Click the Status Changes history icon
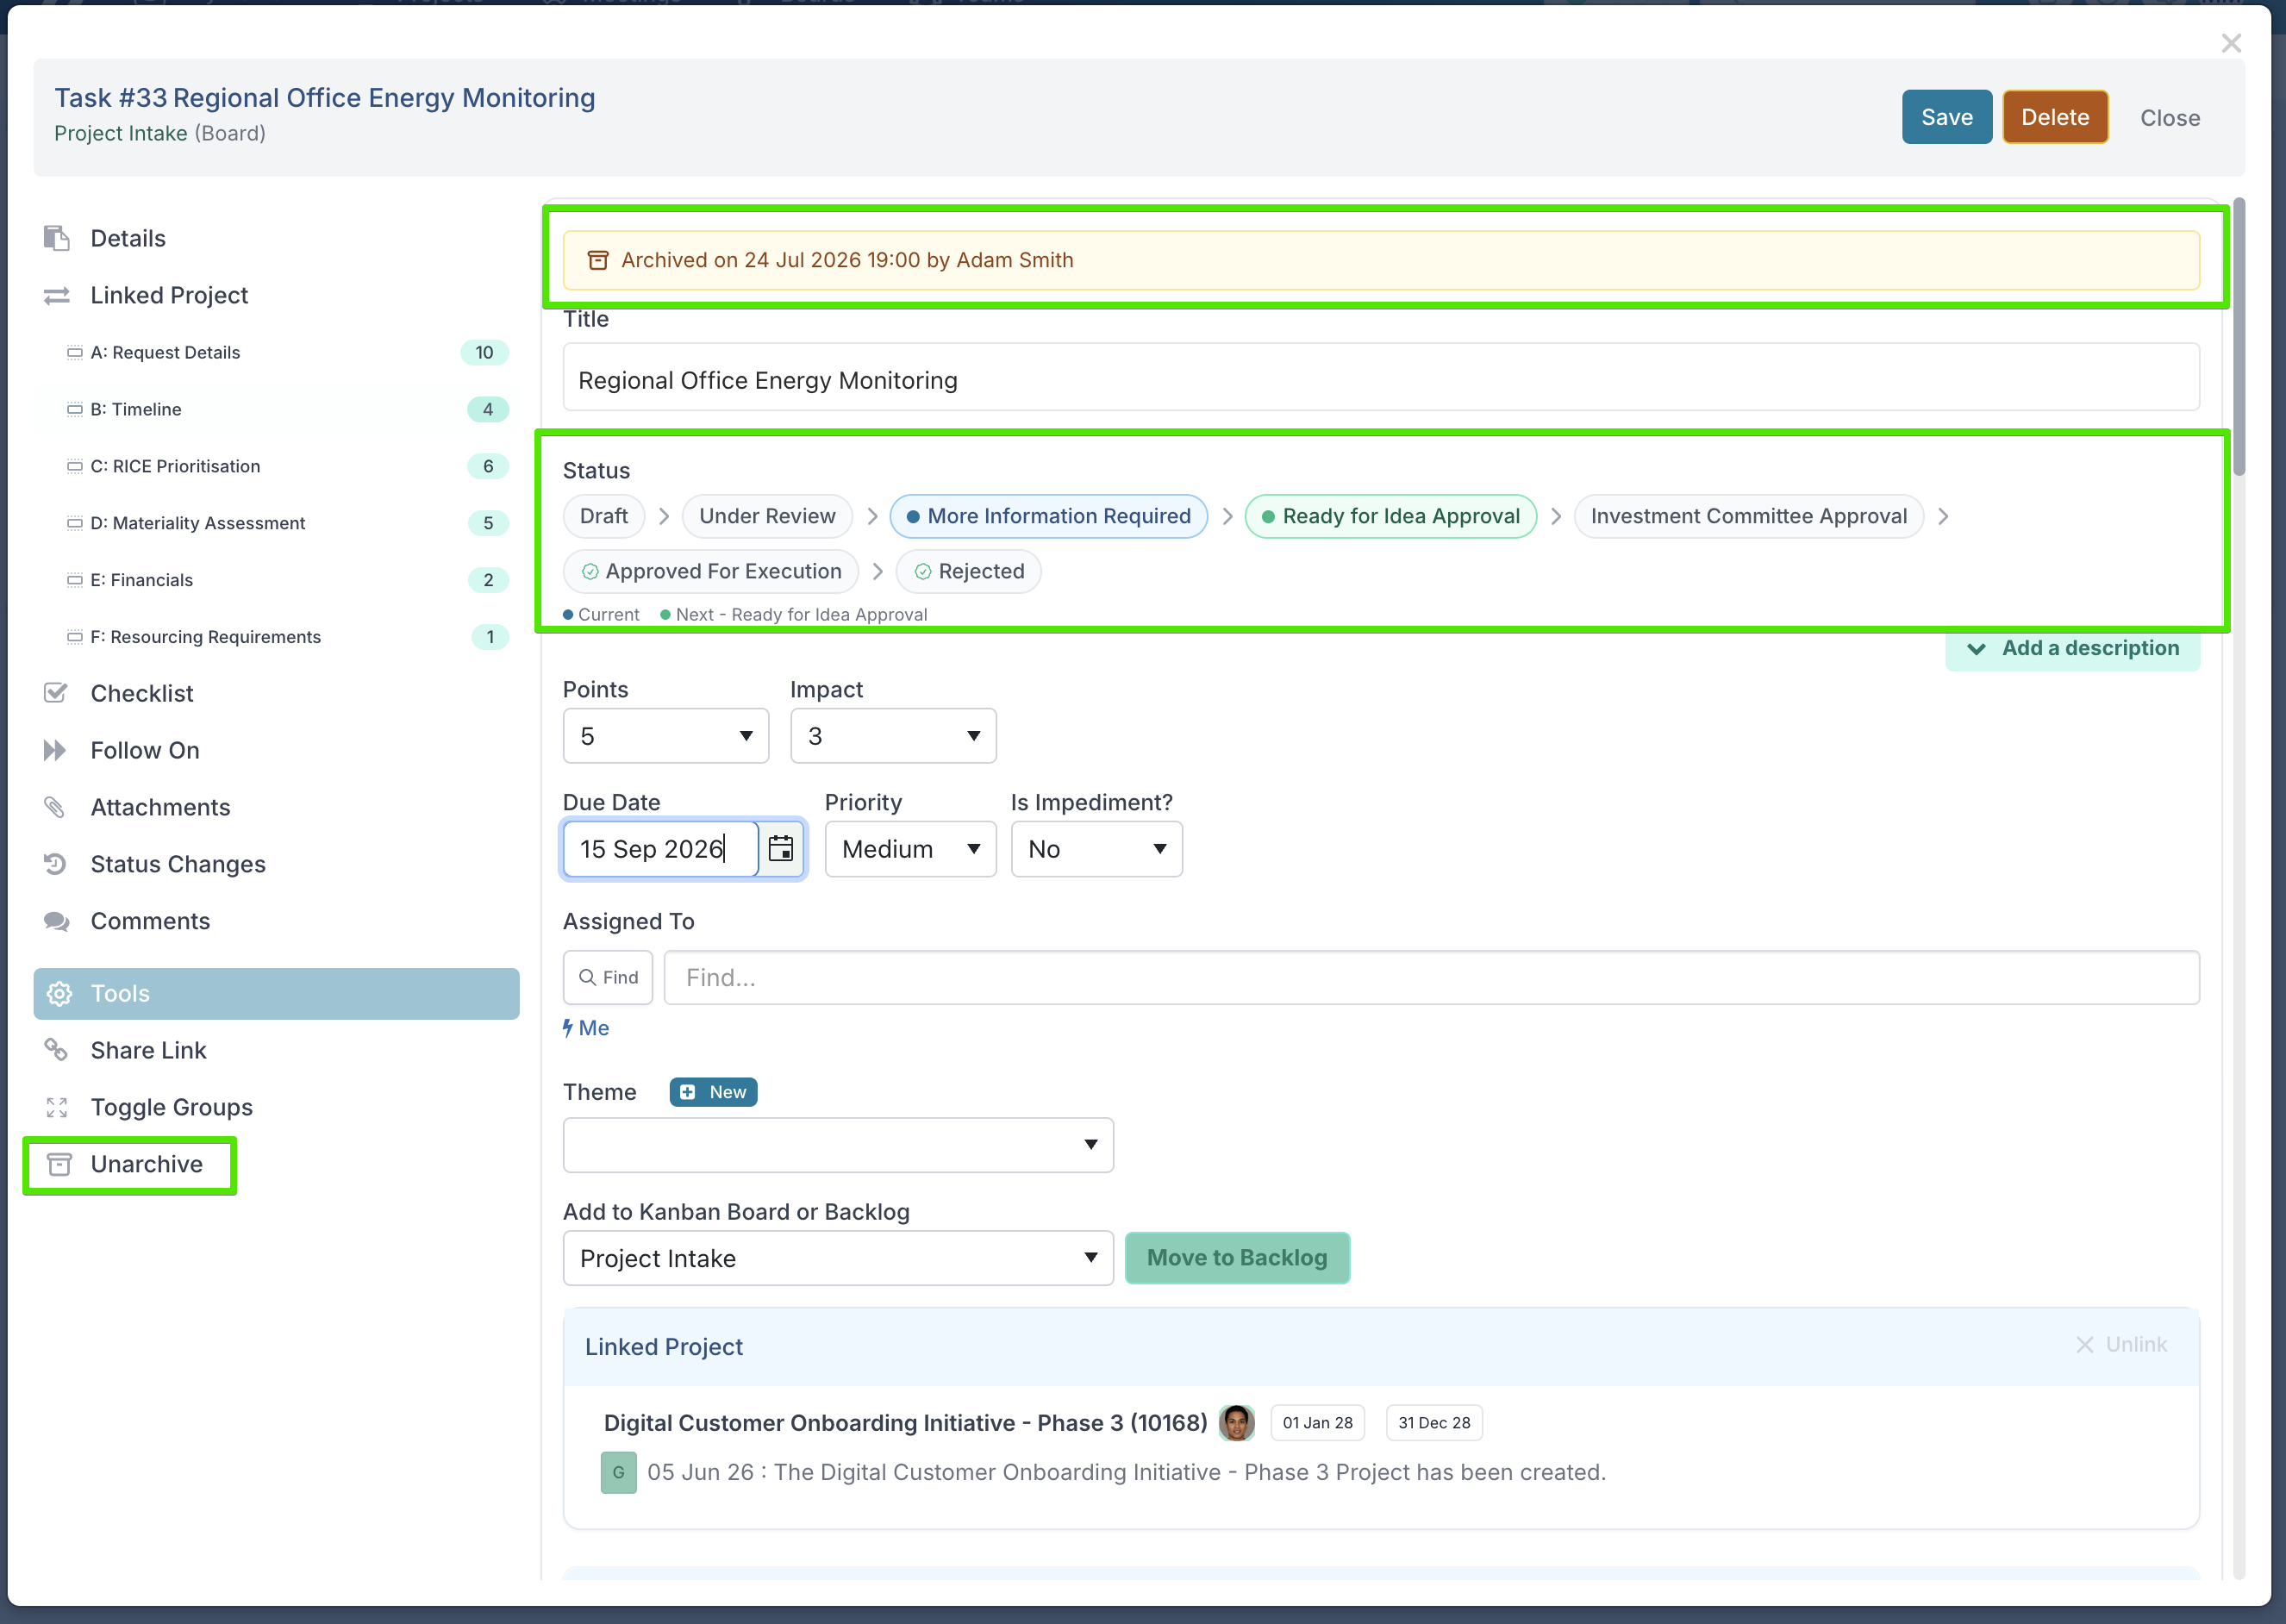This screenshot has width=2286, height=1624. (56, 864)
